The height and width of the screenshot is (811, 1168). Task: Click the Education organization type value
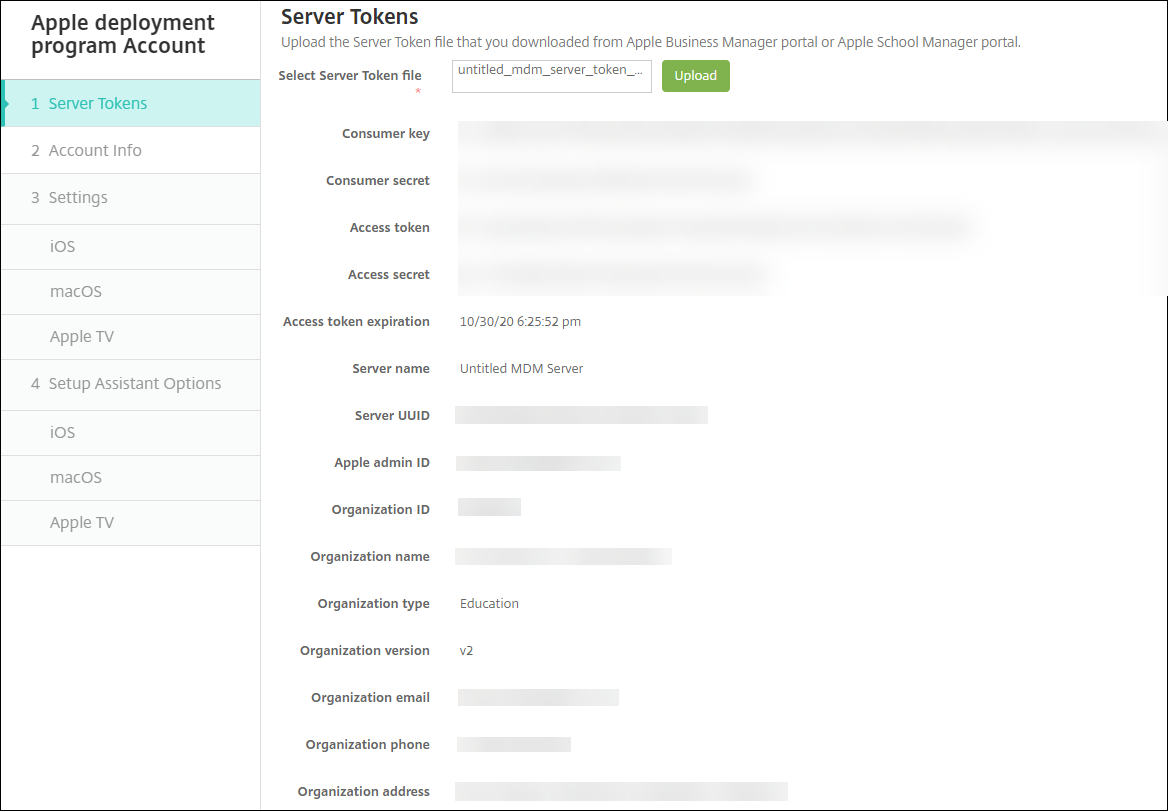point(489,604)
